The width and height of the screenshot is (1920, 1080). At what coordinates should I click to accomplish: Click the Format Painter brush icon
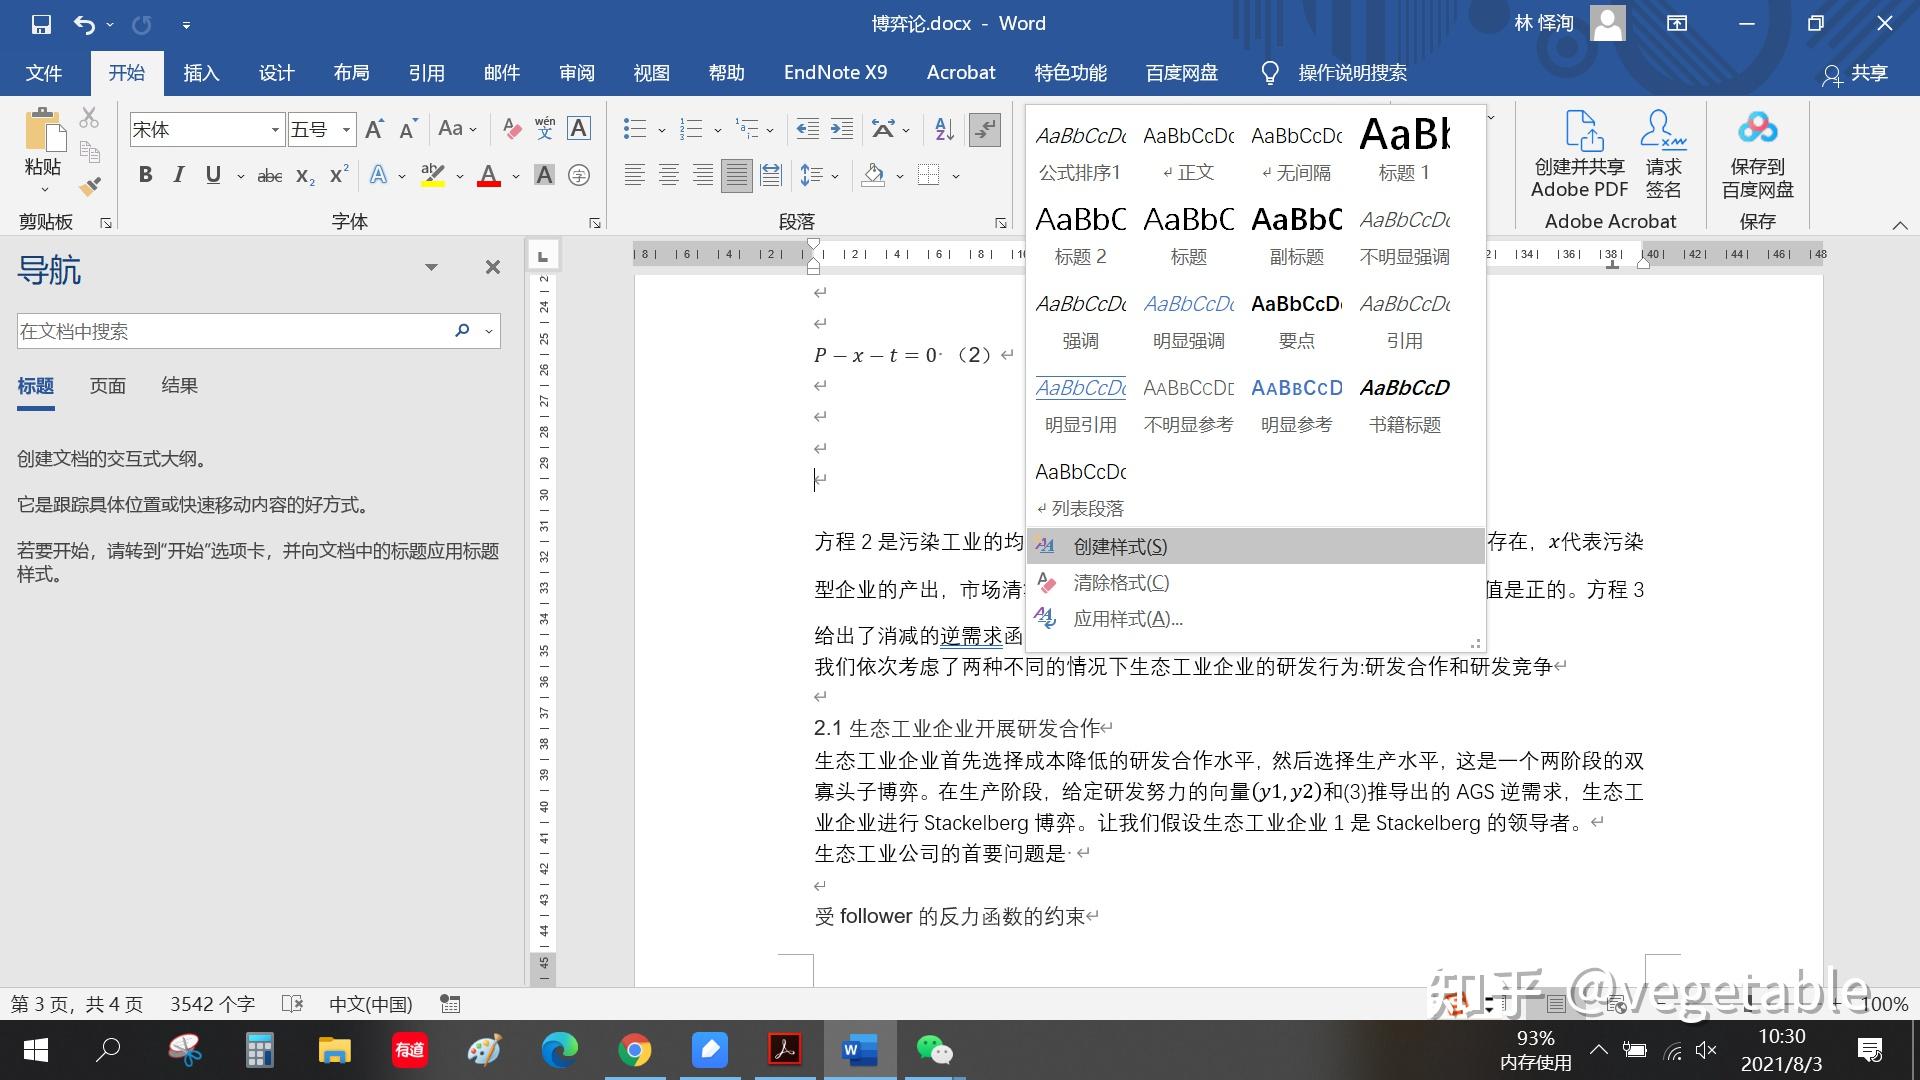click(90, 186)
